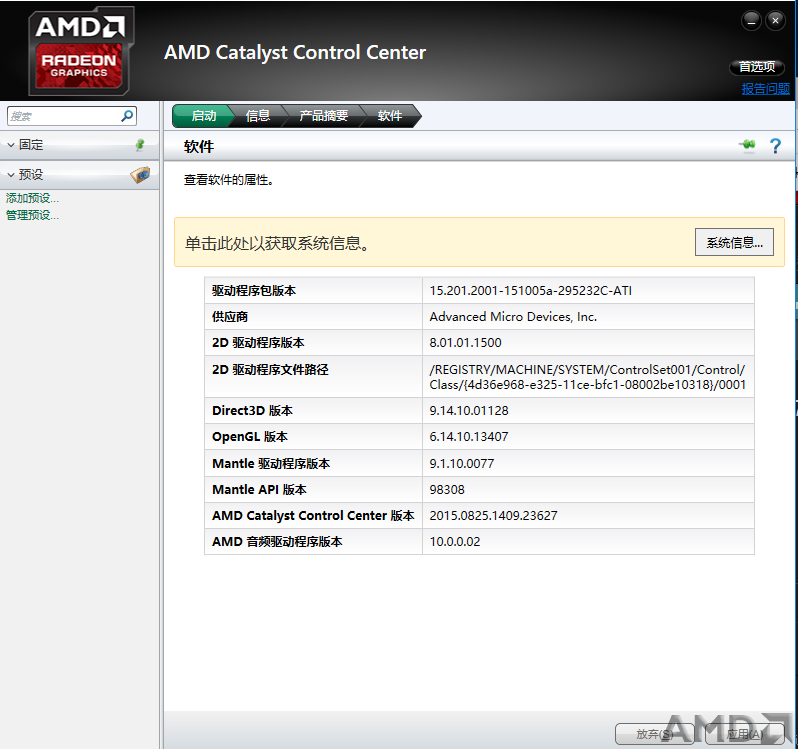The width and height of the screenshot is (798, 749).
Task: Click the AMD Radeon Graphics logo
Action: coord(80,51)
